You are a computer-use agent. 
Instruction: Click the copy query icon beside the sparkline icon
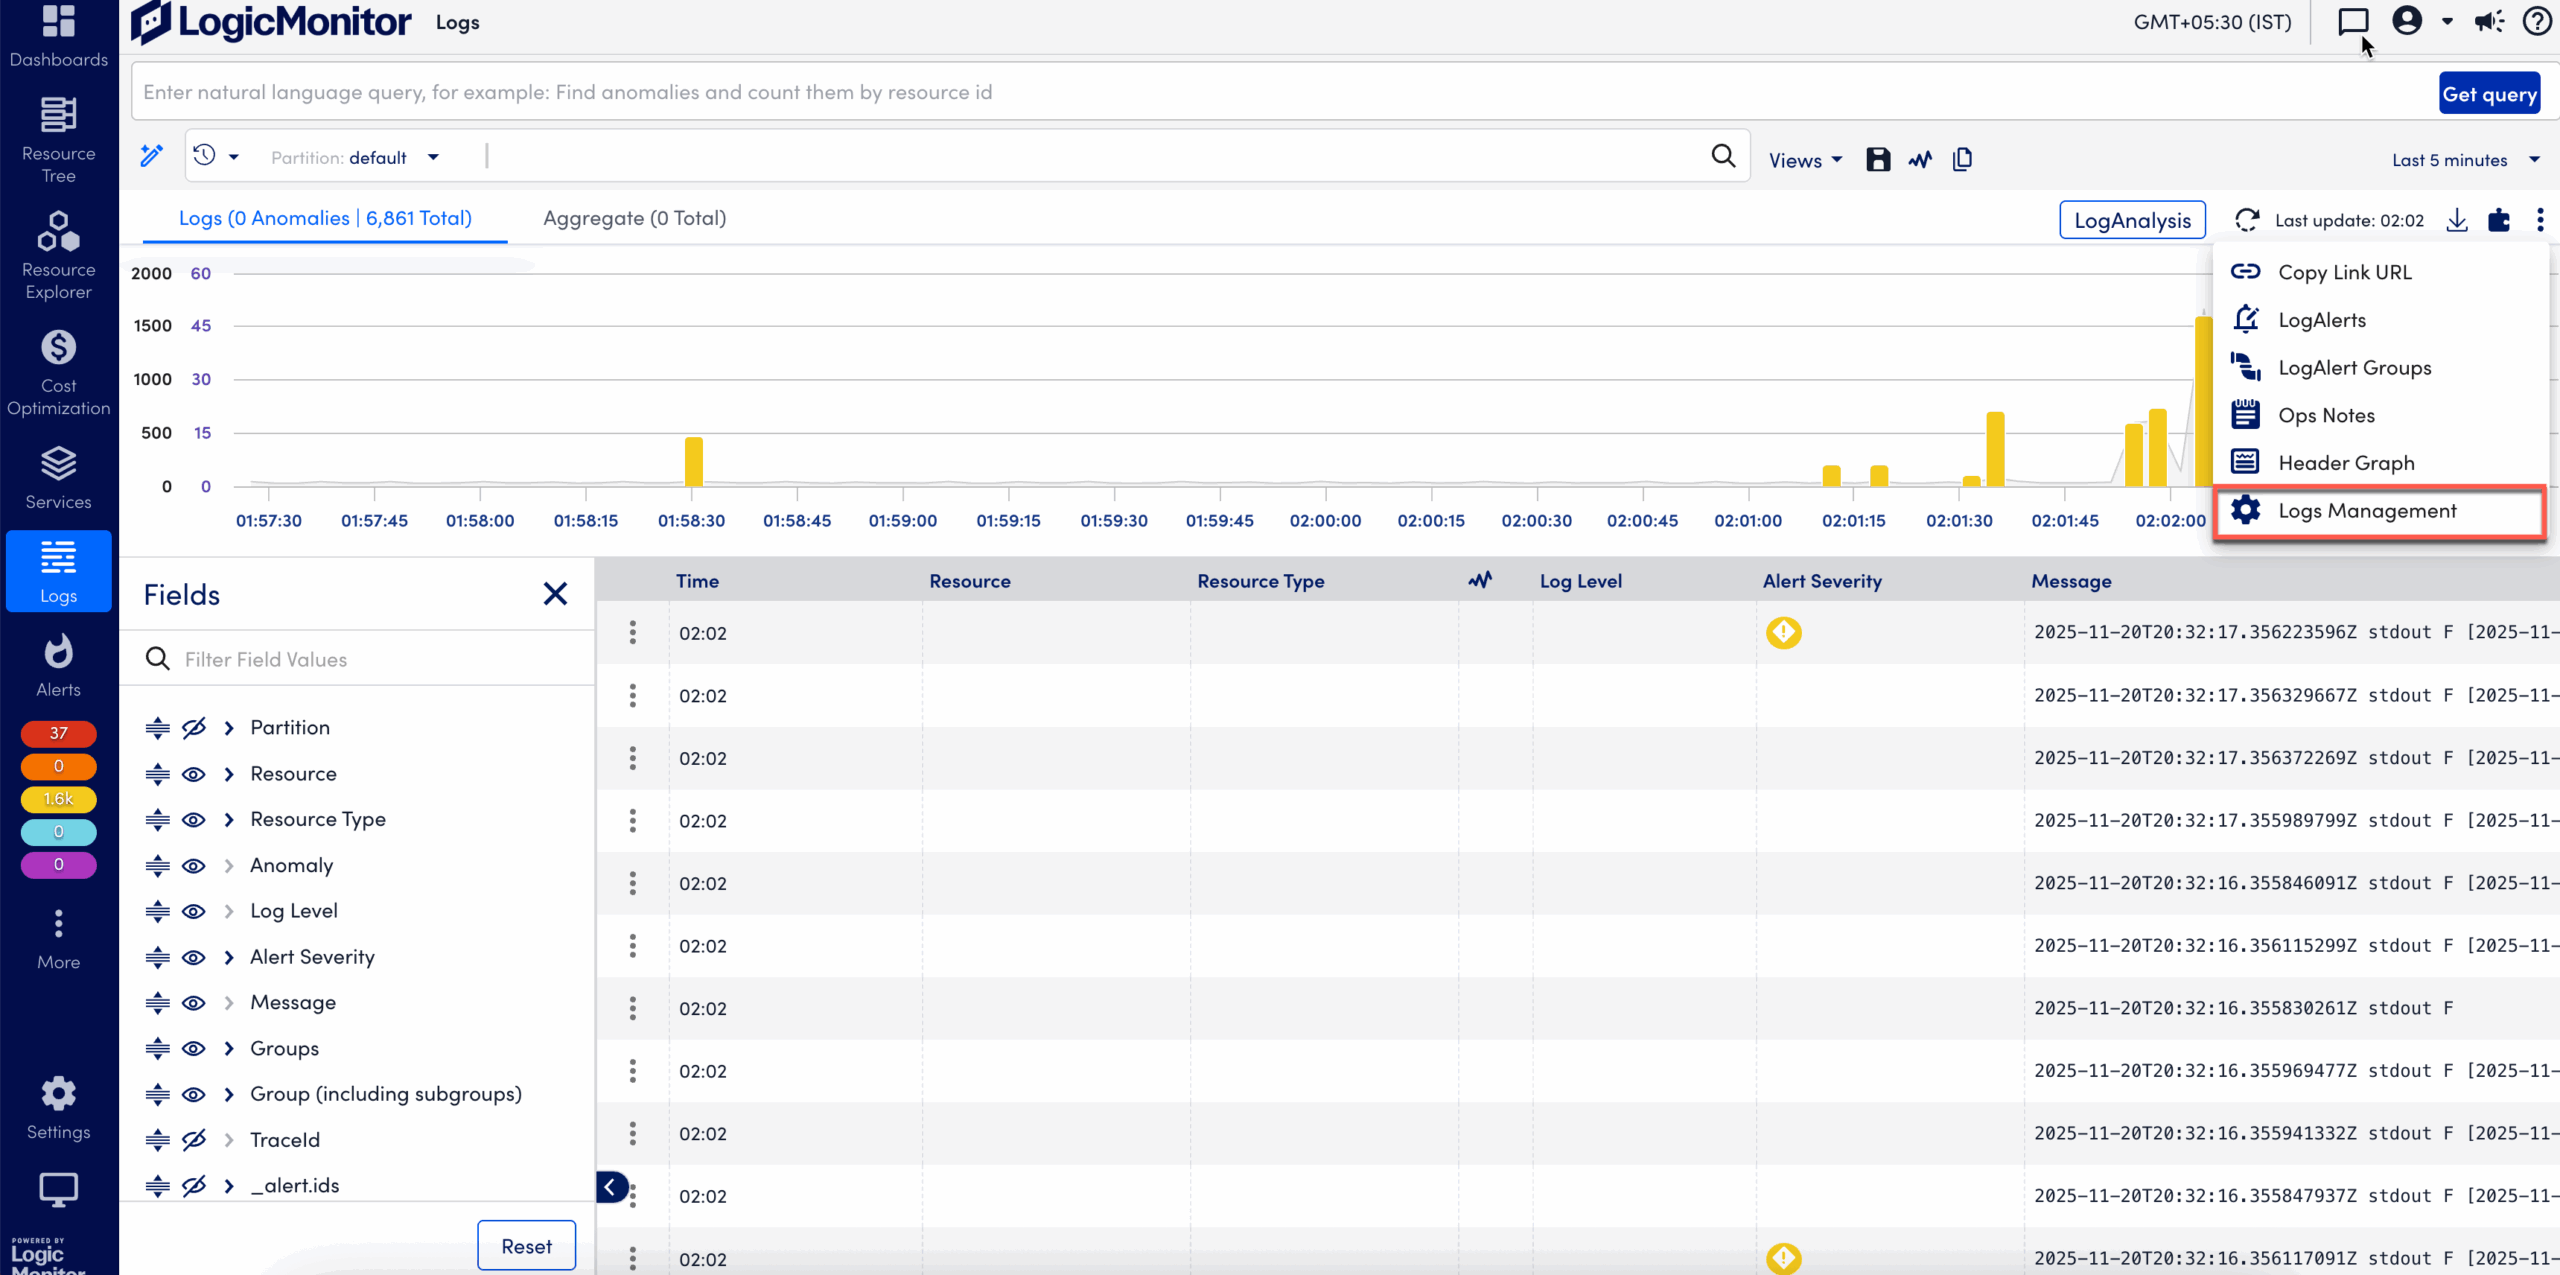1961,159
